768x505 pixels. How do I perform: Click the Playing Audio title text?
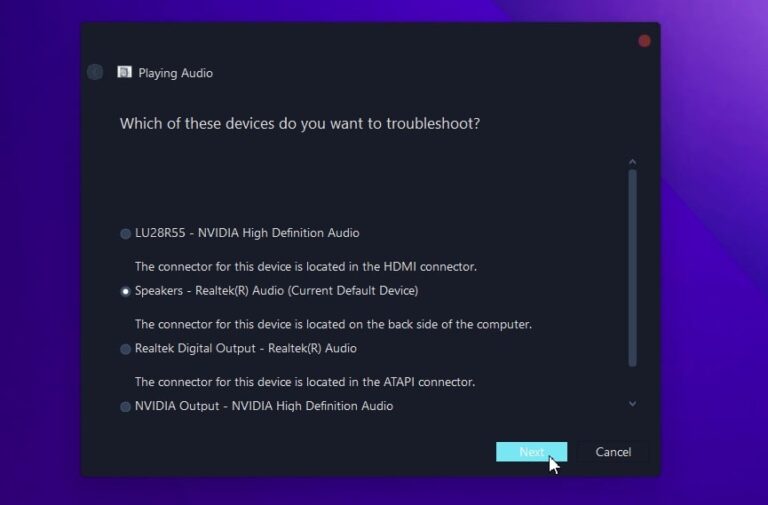pyautogui.click(x=175, y=73)
